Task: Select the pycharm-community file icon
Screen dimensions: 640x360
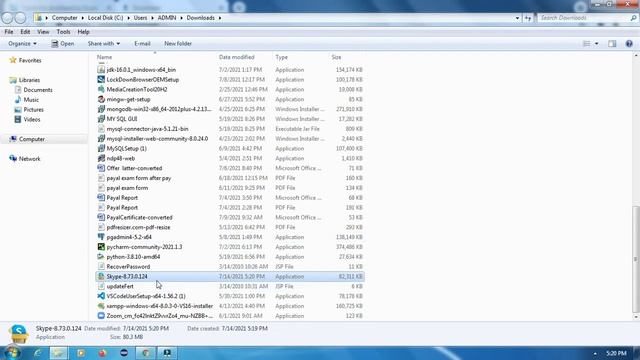Action: coord(101,247)
